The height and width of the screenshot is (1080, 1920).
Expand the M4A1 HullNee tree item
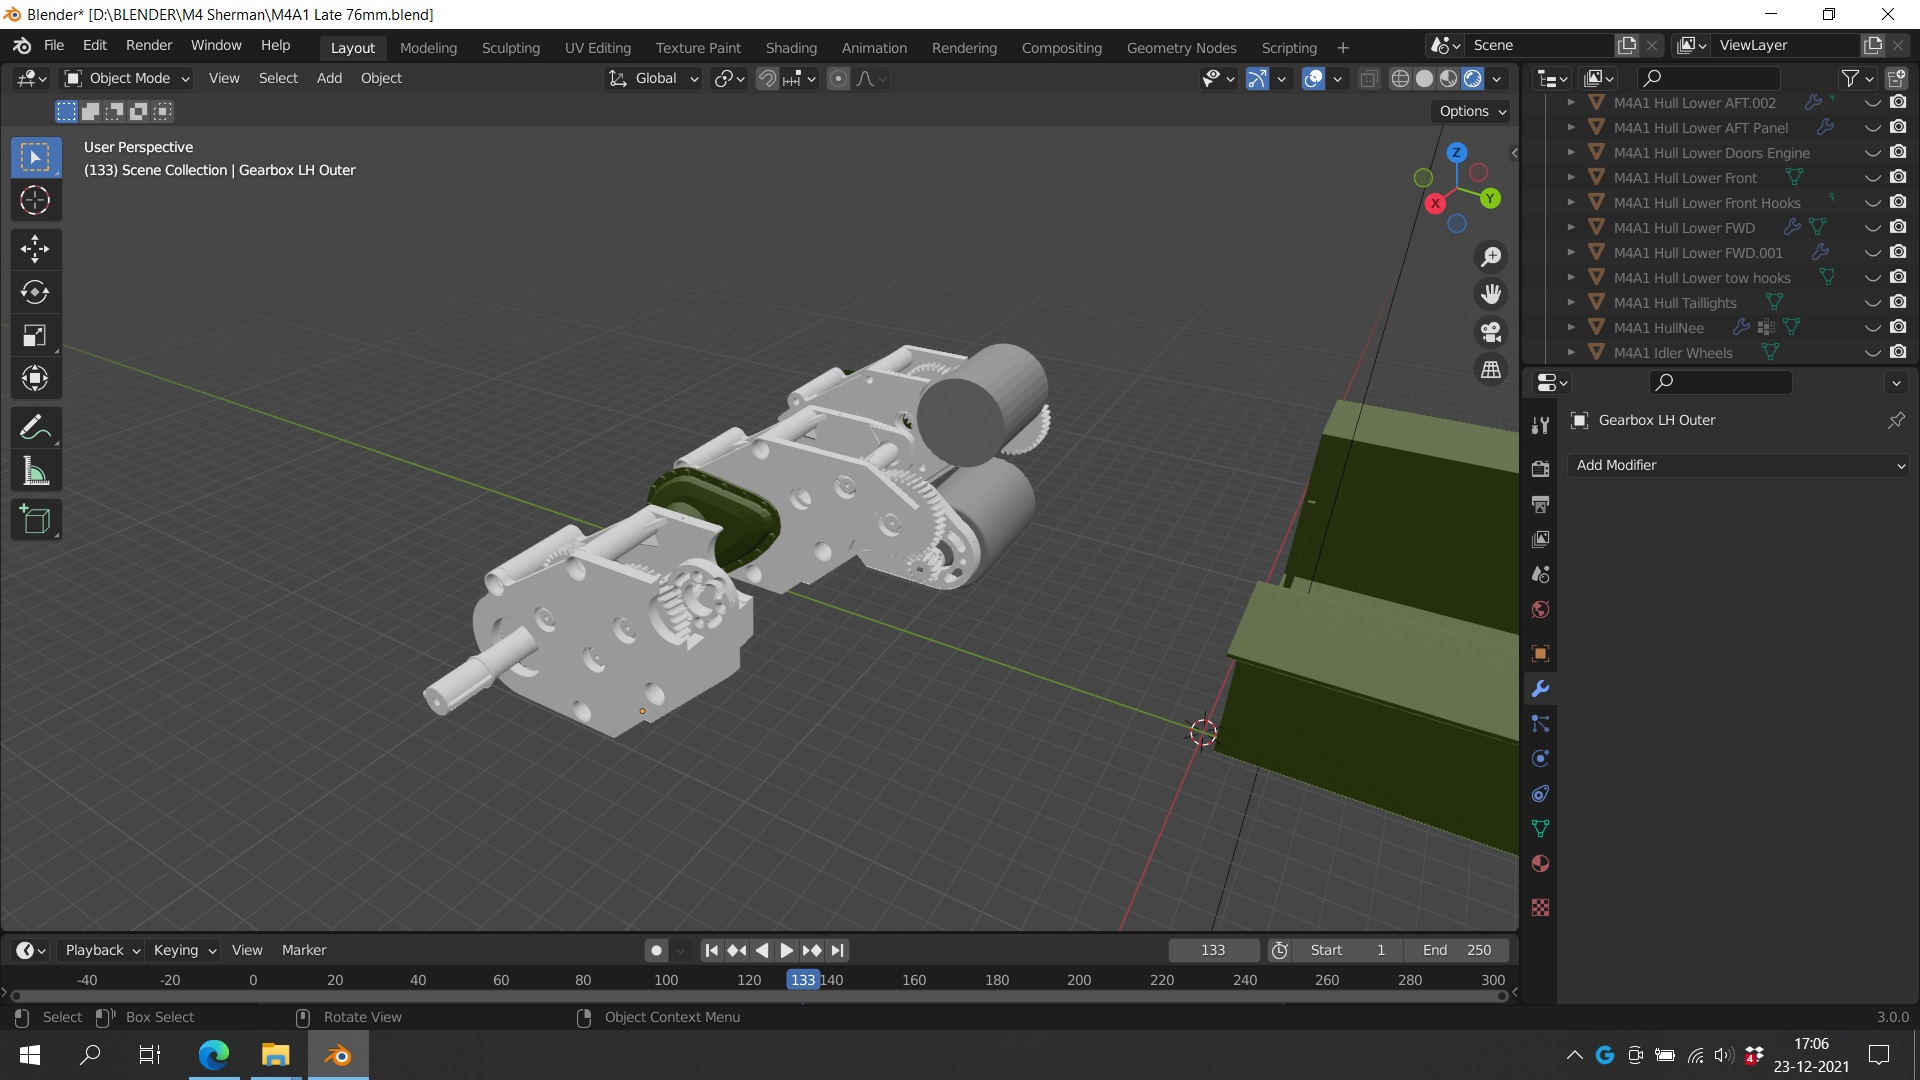[1571, 328]
